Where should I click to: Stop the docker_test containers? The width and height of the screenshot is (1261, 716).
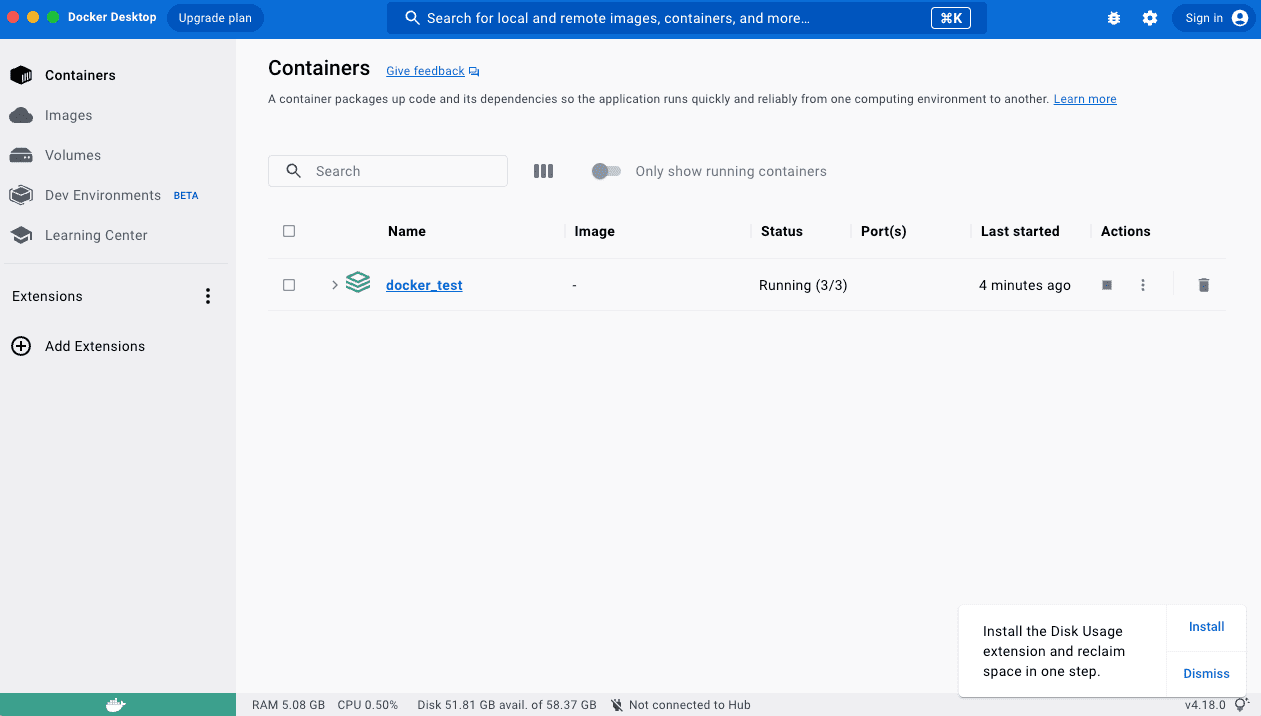(1107, 285)
